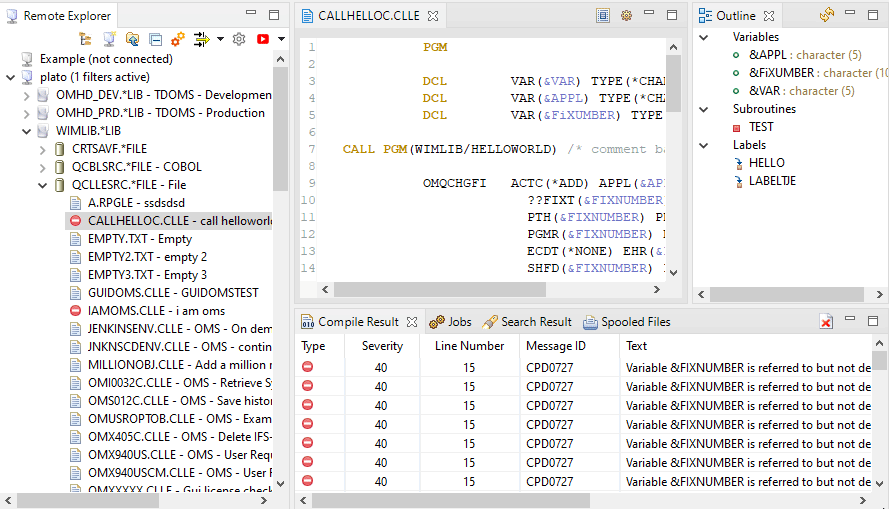Click the refresh arrows icon in Outline panel
889x509 pixels.
[826, 15]
